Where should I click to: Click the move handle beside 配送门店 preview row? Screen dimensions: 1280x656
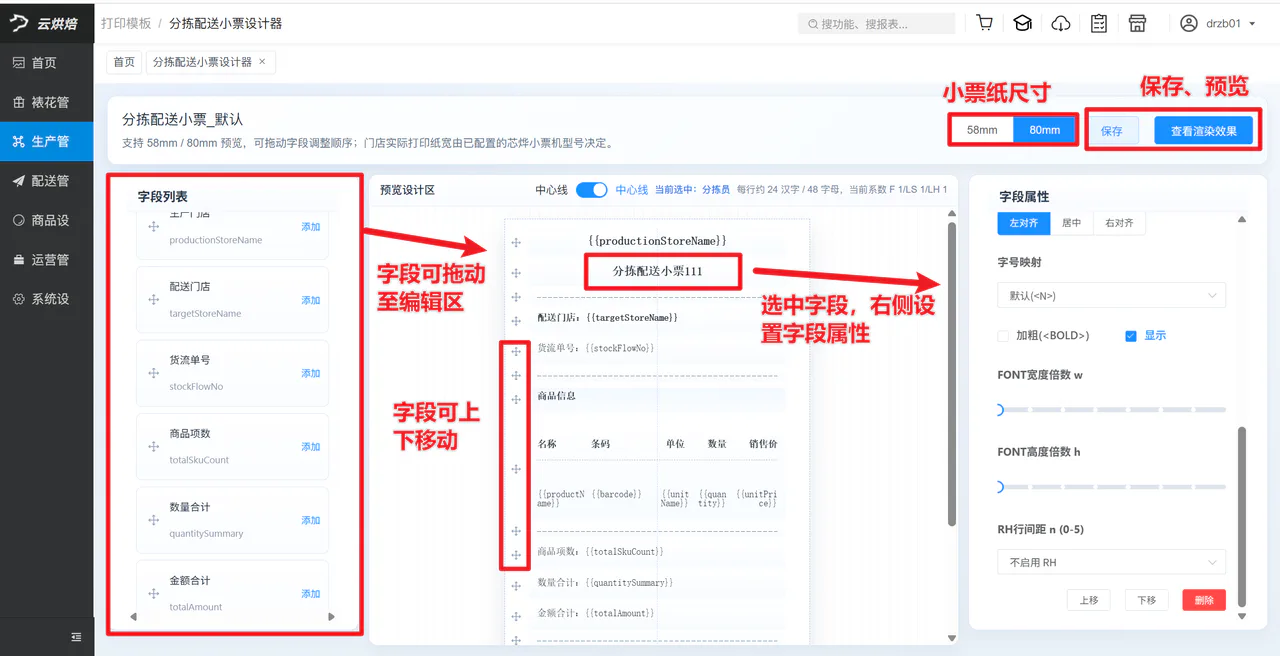click(x=516, y=321)
